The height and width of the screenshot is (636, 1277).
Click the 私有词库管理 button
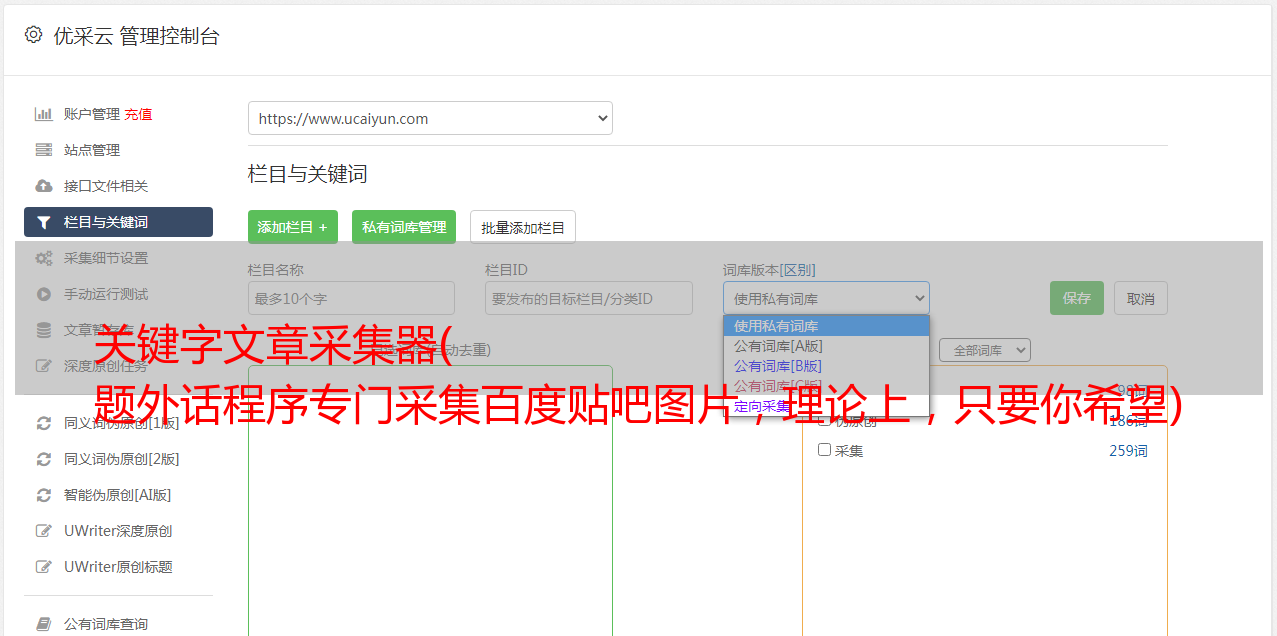pyautogui.click(x=404, y=227)
